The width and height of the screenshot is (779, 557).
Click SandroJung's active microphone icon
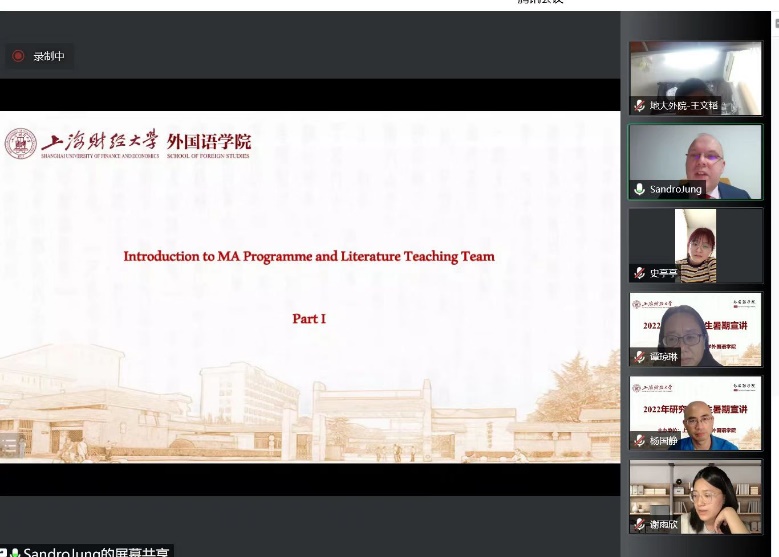click(x=639, y=189)
